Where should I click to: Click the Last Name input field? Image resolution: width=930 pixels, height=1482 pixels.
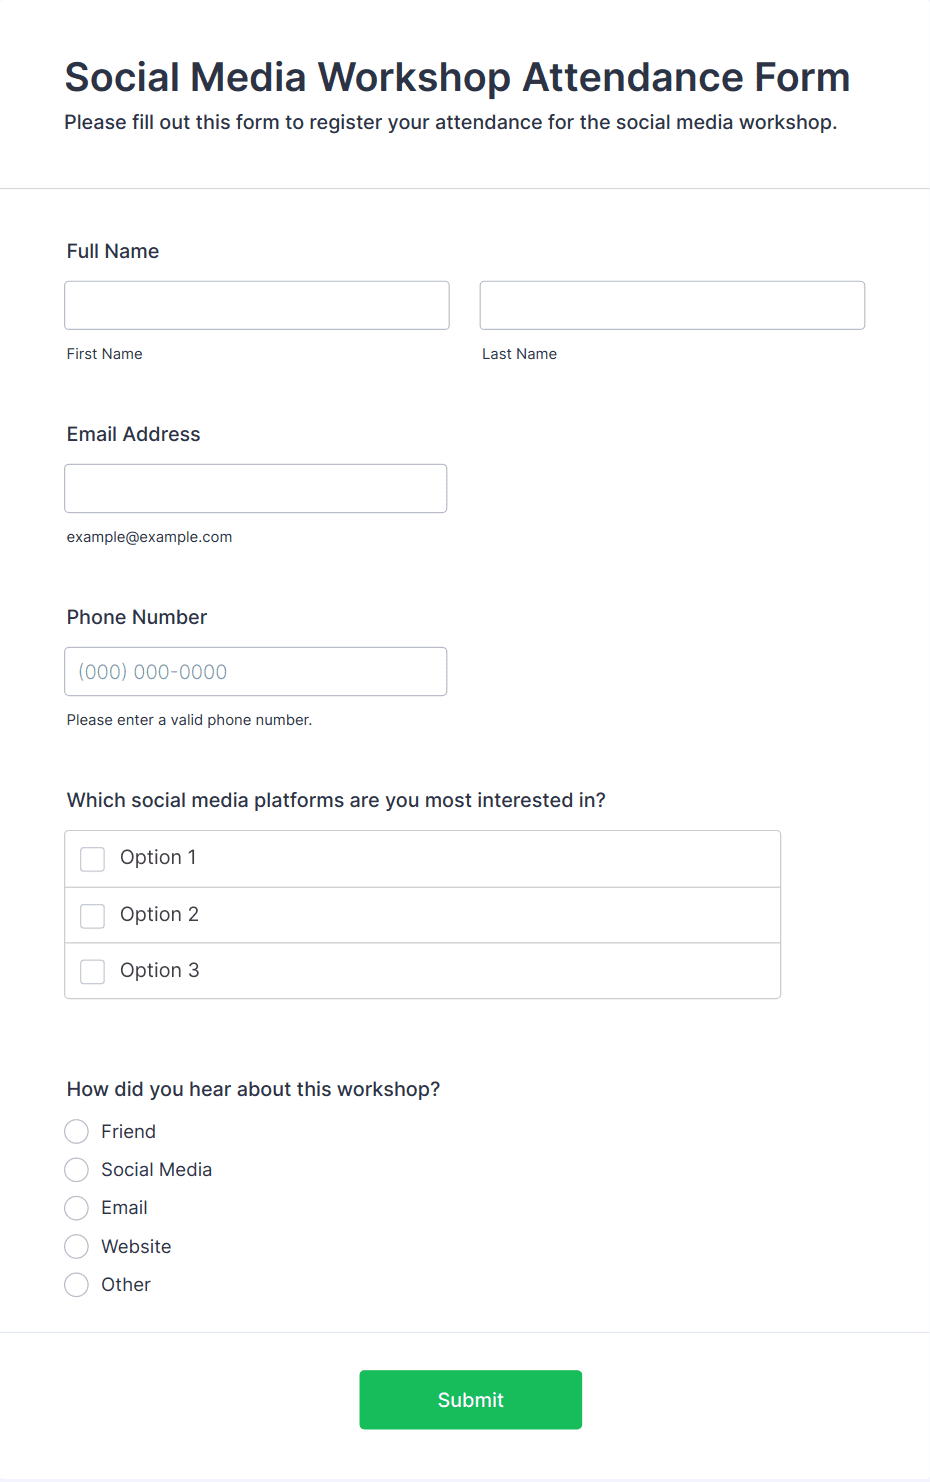(x=672, y=305)
